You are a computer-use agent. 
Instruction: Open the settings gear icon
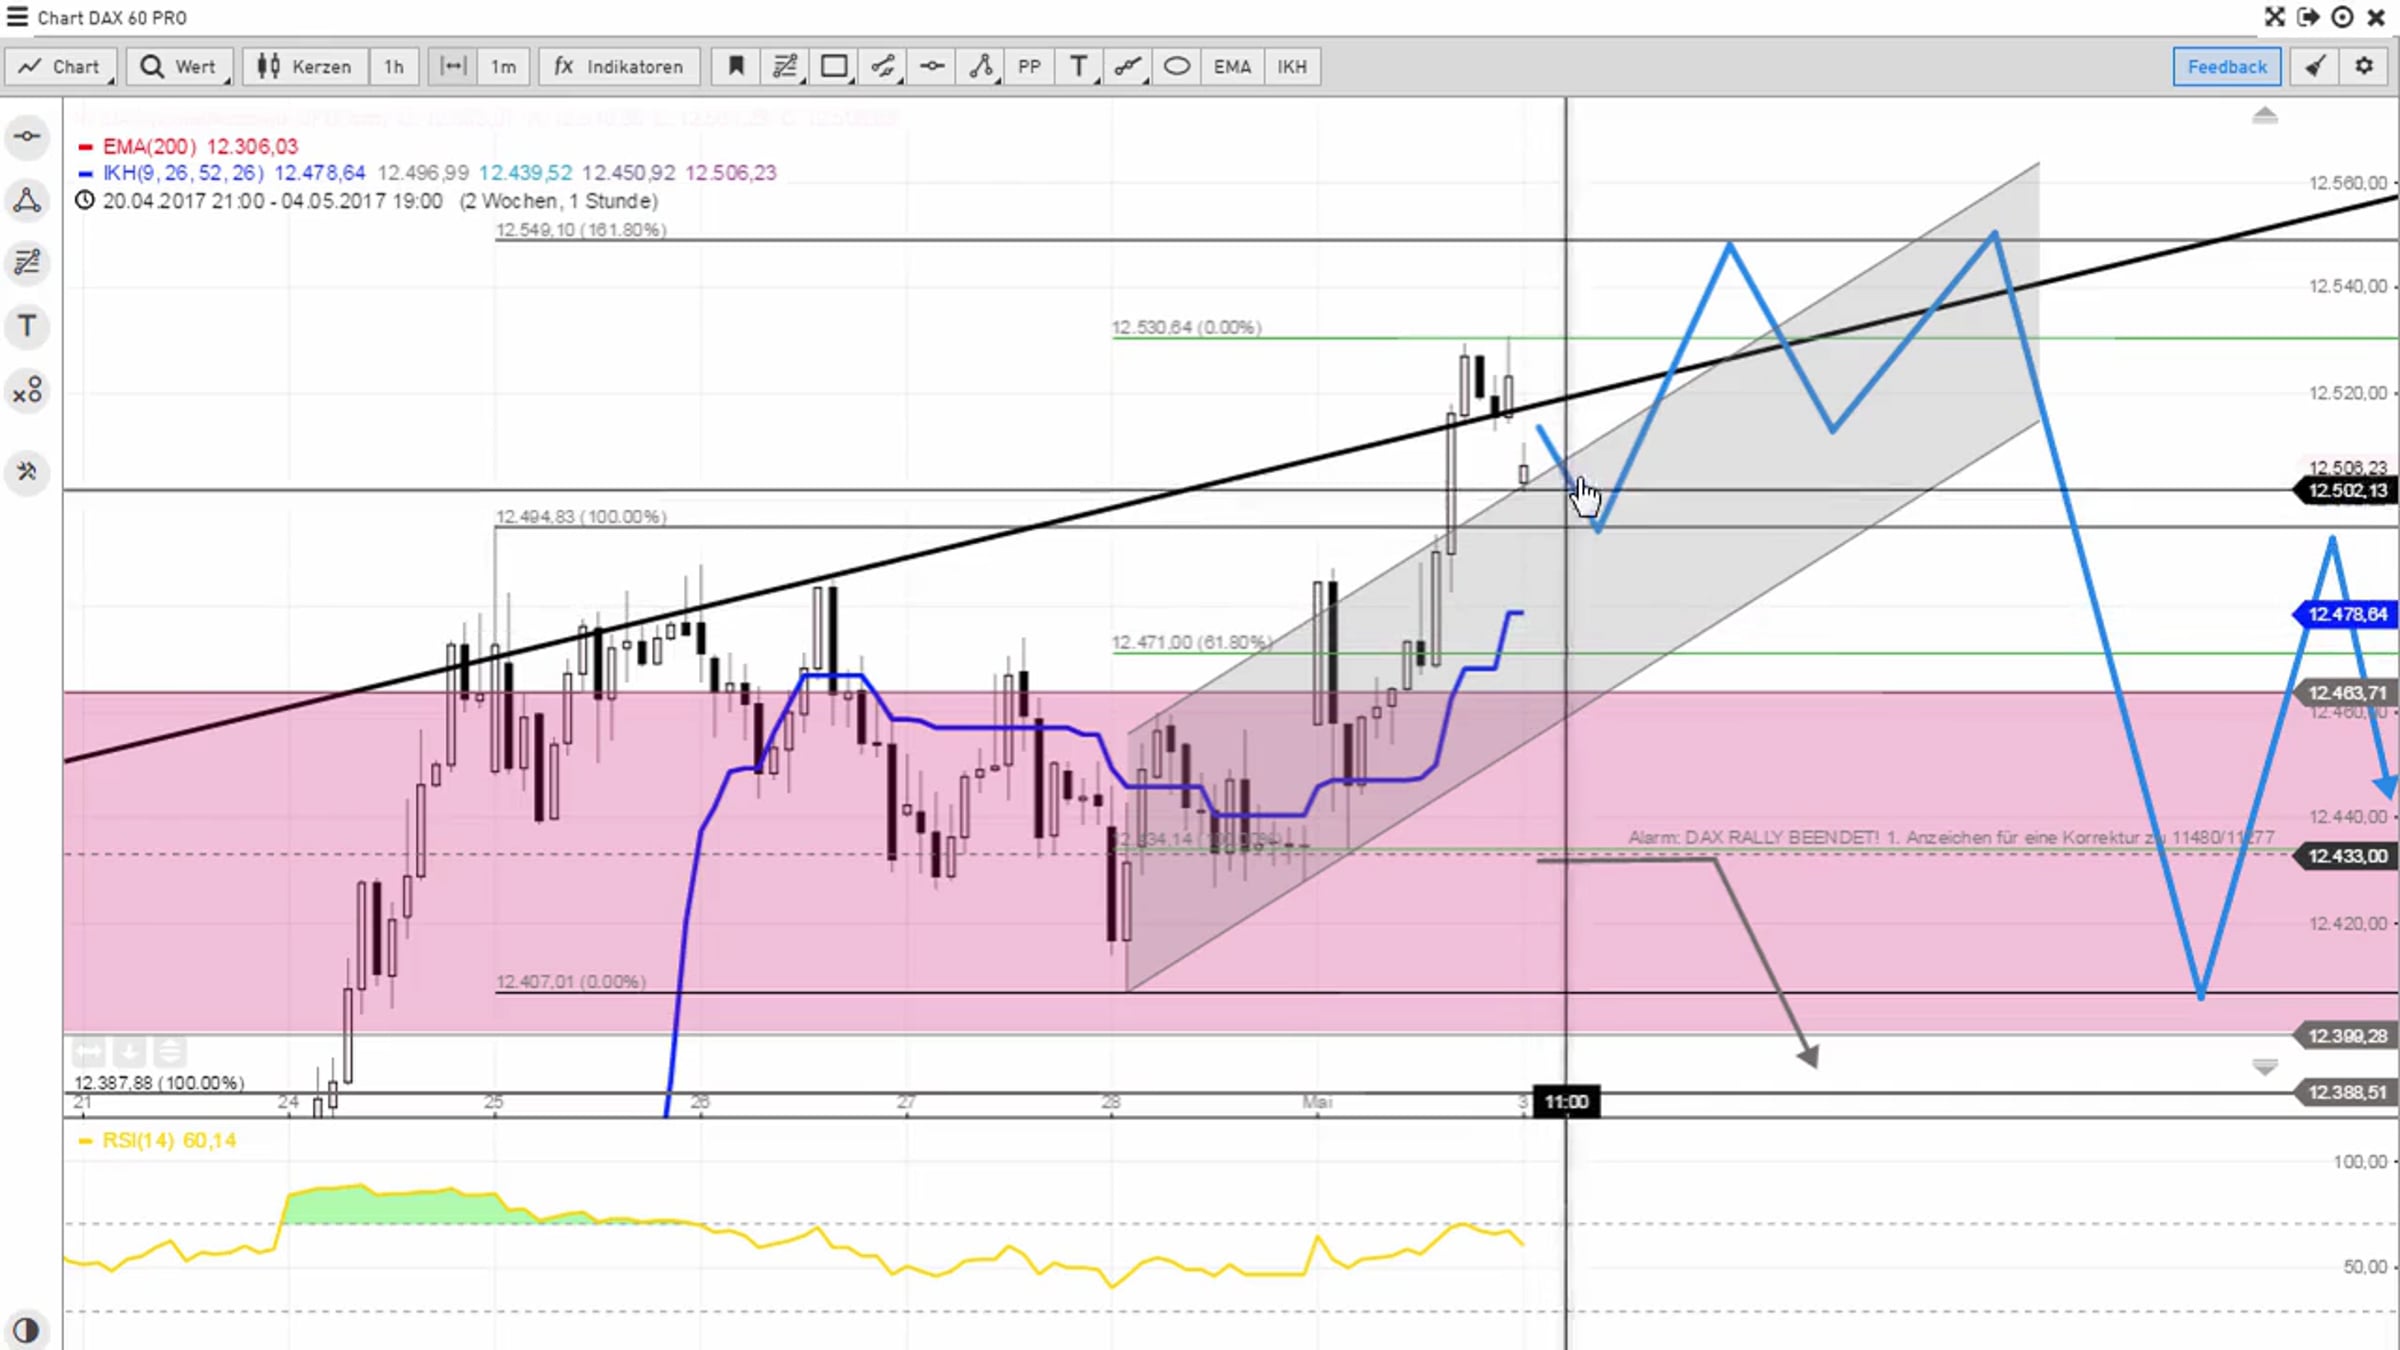(x=2364, y=66)
